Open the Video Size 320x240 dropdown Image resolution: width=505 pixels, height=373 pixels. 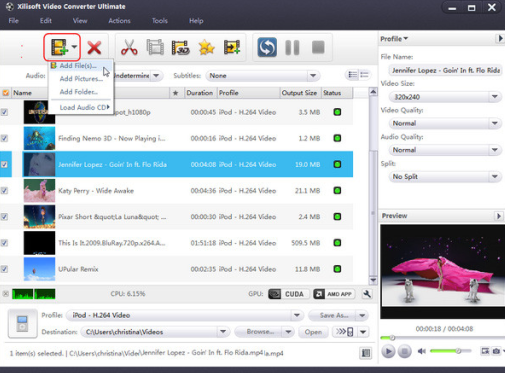click(445, 97)
